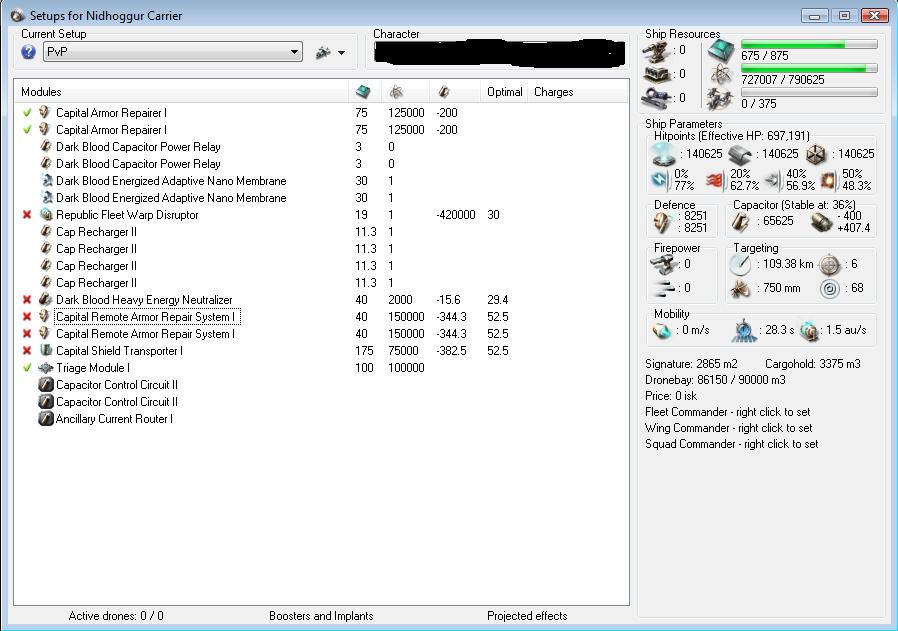Click powergrid usage bar 727007 / 790625
Image resolution: width=898 pixels, height=631 pixels.
809,68
